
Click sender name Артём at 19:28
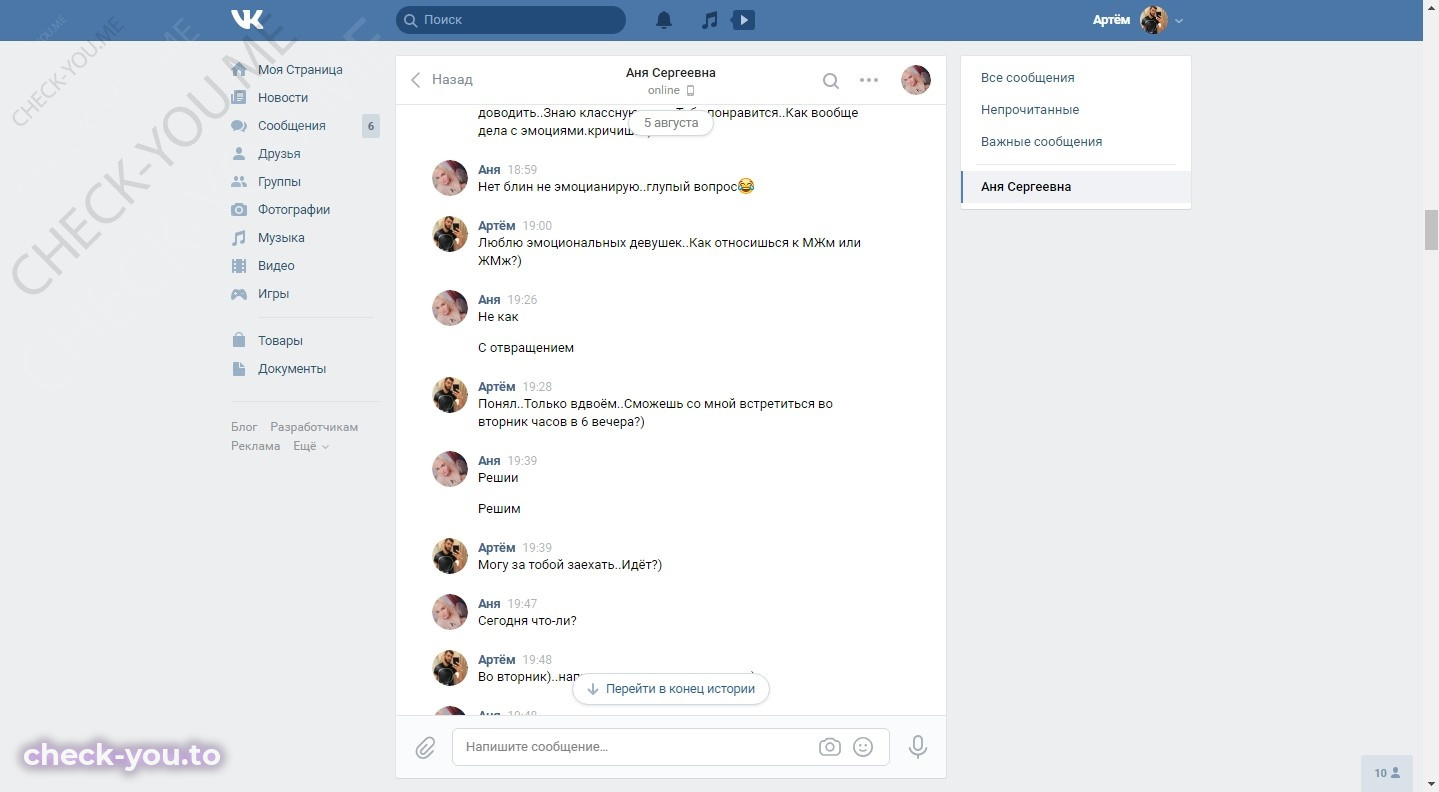[x=497, y=387]
